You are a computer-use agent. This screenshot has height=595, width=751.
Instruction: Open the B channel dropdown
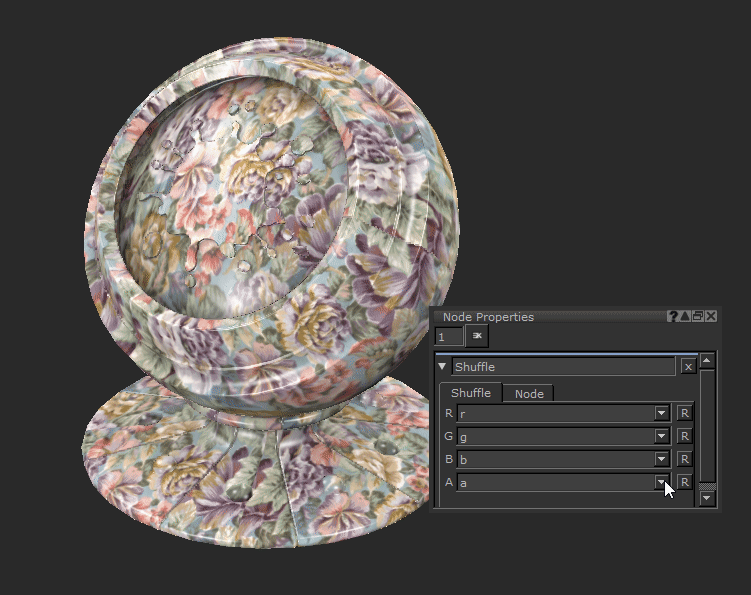point(661,459)
